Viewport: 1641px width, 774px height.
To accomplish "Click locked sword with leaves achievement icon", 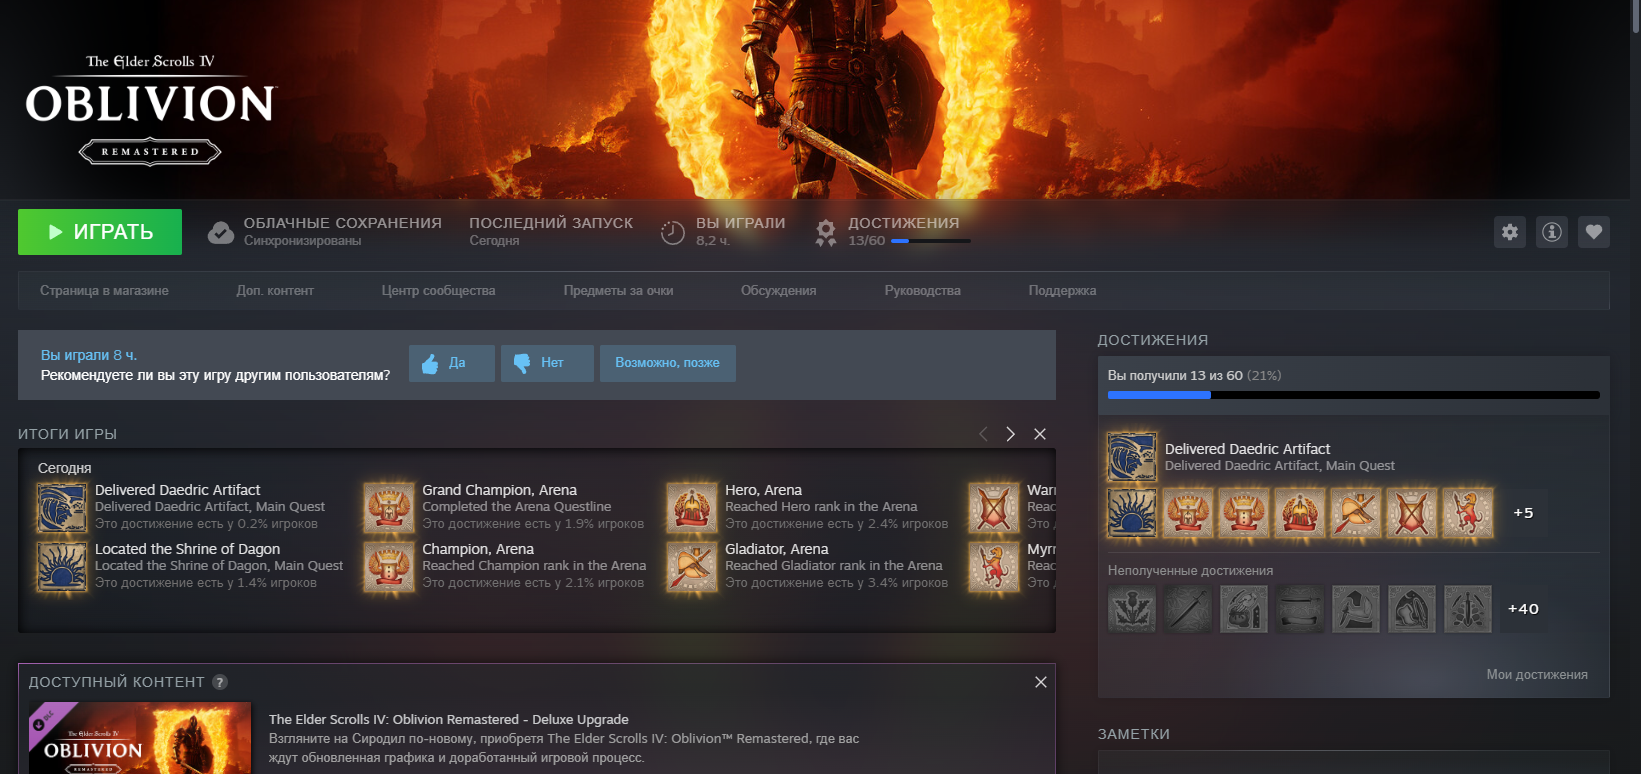I will (x=1468, y=609).
